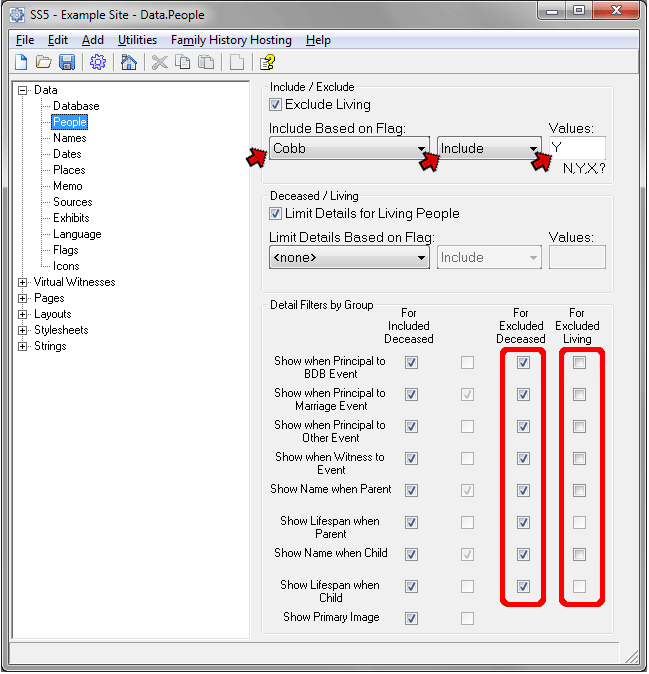
Task: Click the Save floppy disk icon
Action: pyautogui.click(x=67, y=63)
